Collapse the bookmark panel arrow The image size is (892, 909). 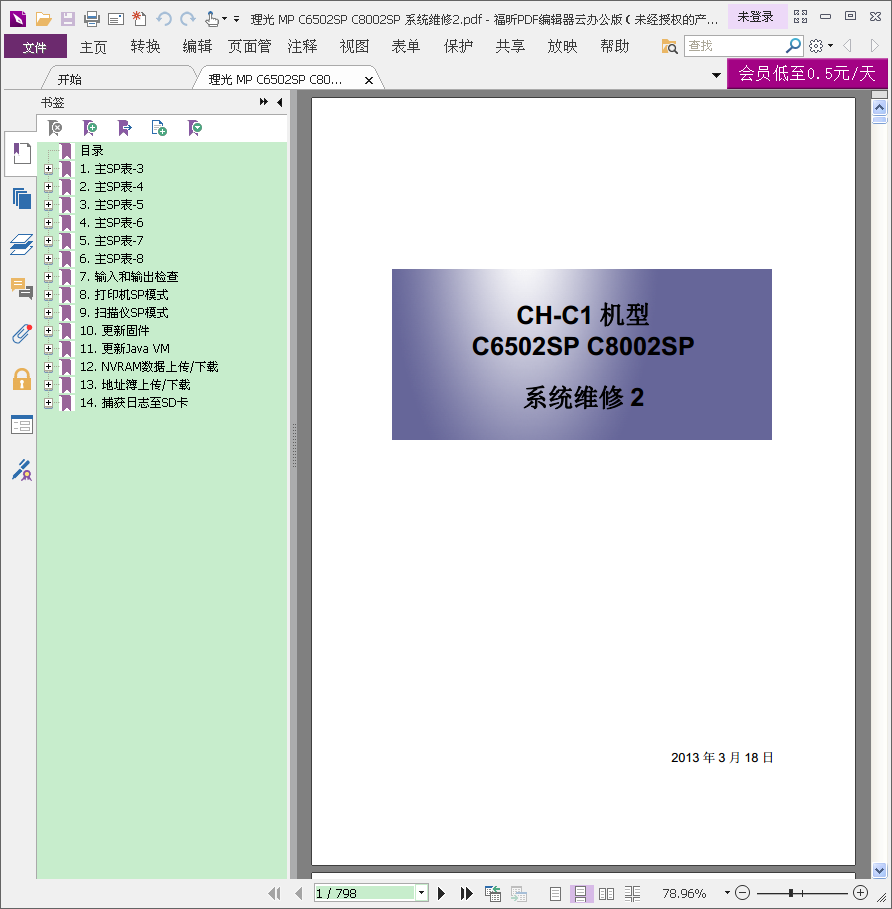pyautogui.click(x=280, y=102)
